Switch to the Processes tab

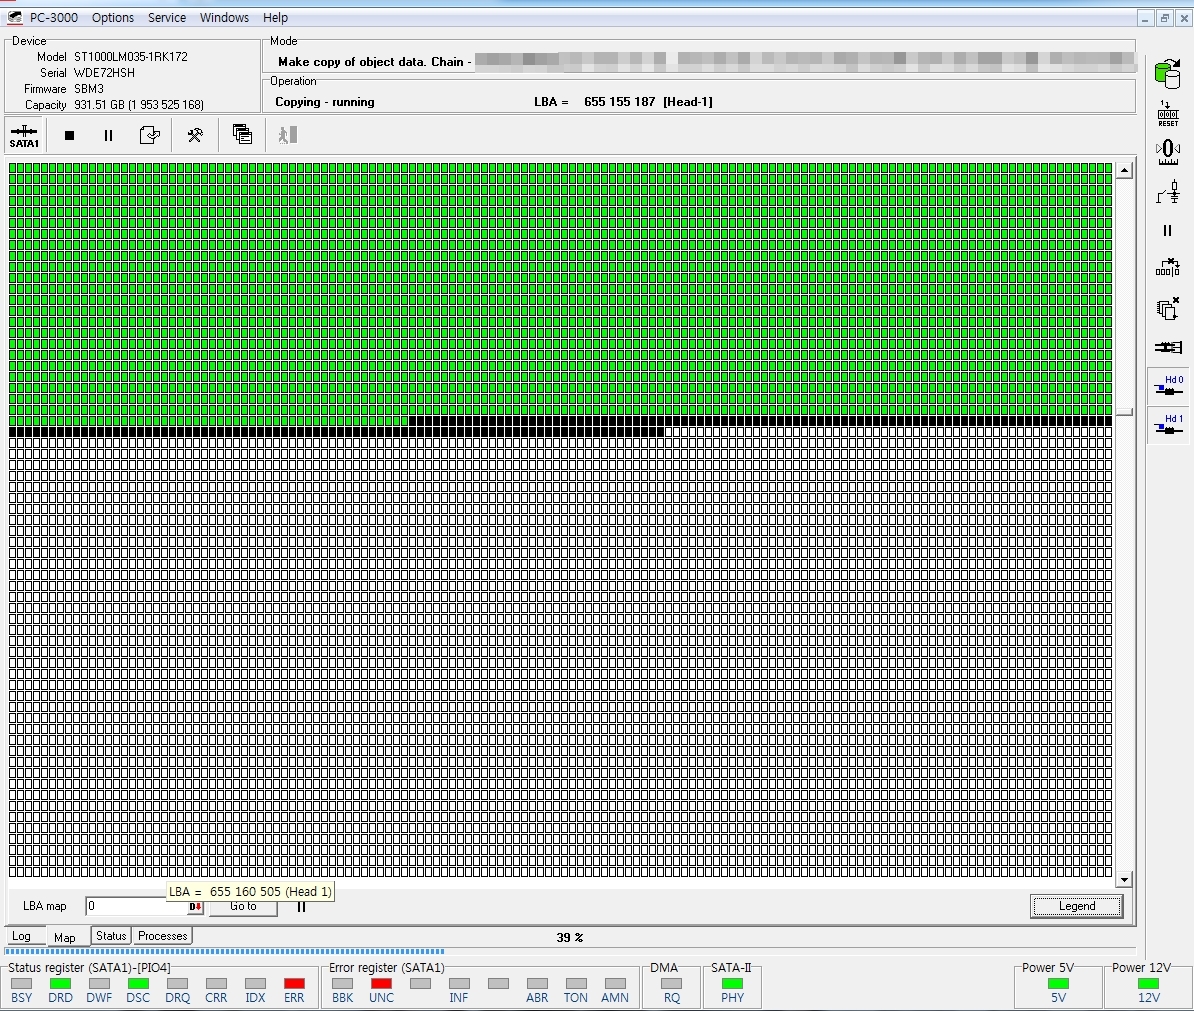(162, 936)
